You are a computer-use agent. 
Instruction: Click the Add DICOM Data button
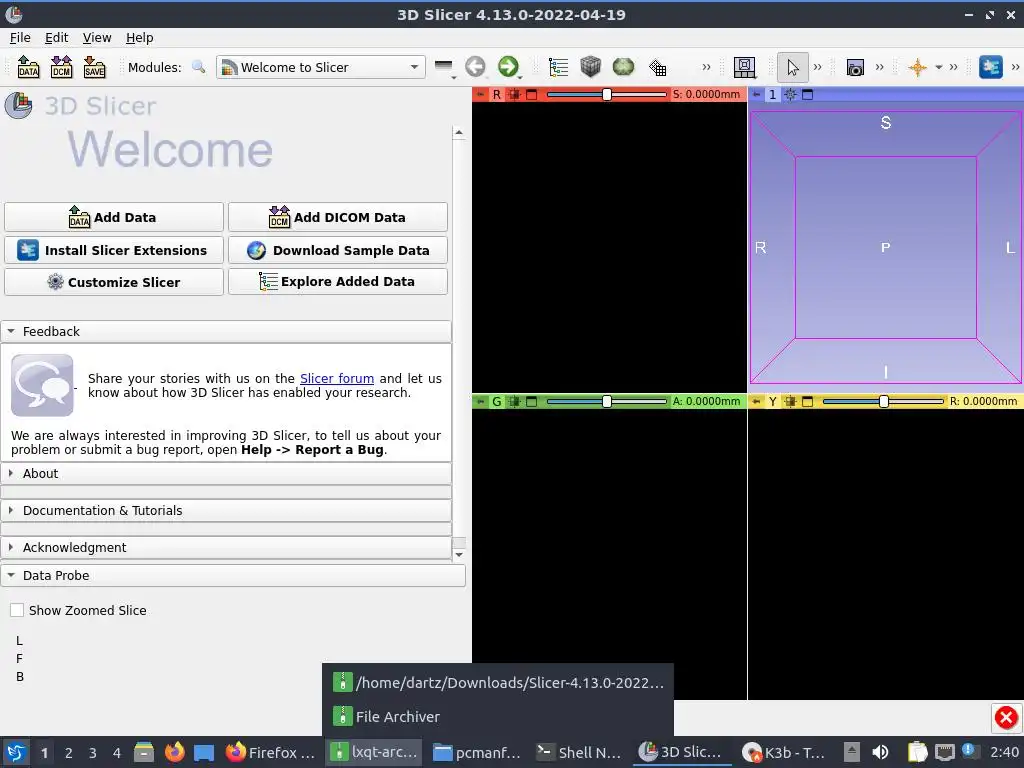pos(338,217)
